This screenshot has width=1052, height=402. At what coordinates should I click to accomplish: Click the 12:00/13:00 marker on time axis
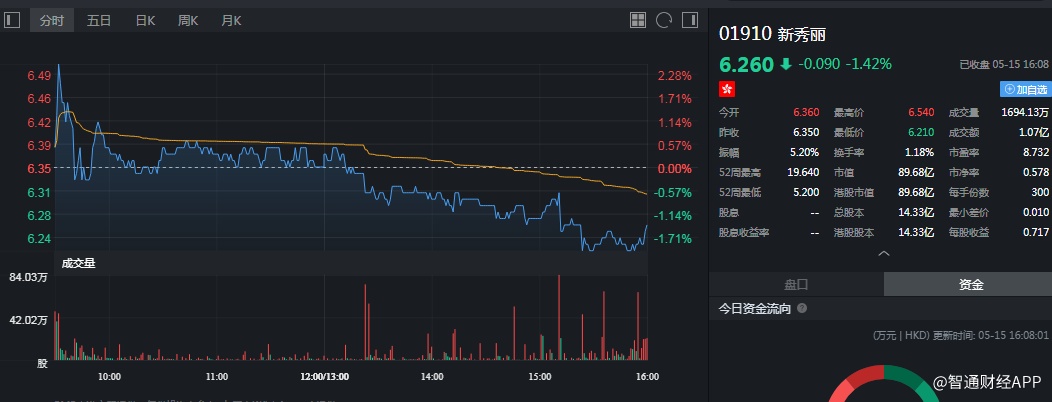tap(325, 377)
